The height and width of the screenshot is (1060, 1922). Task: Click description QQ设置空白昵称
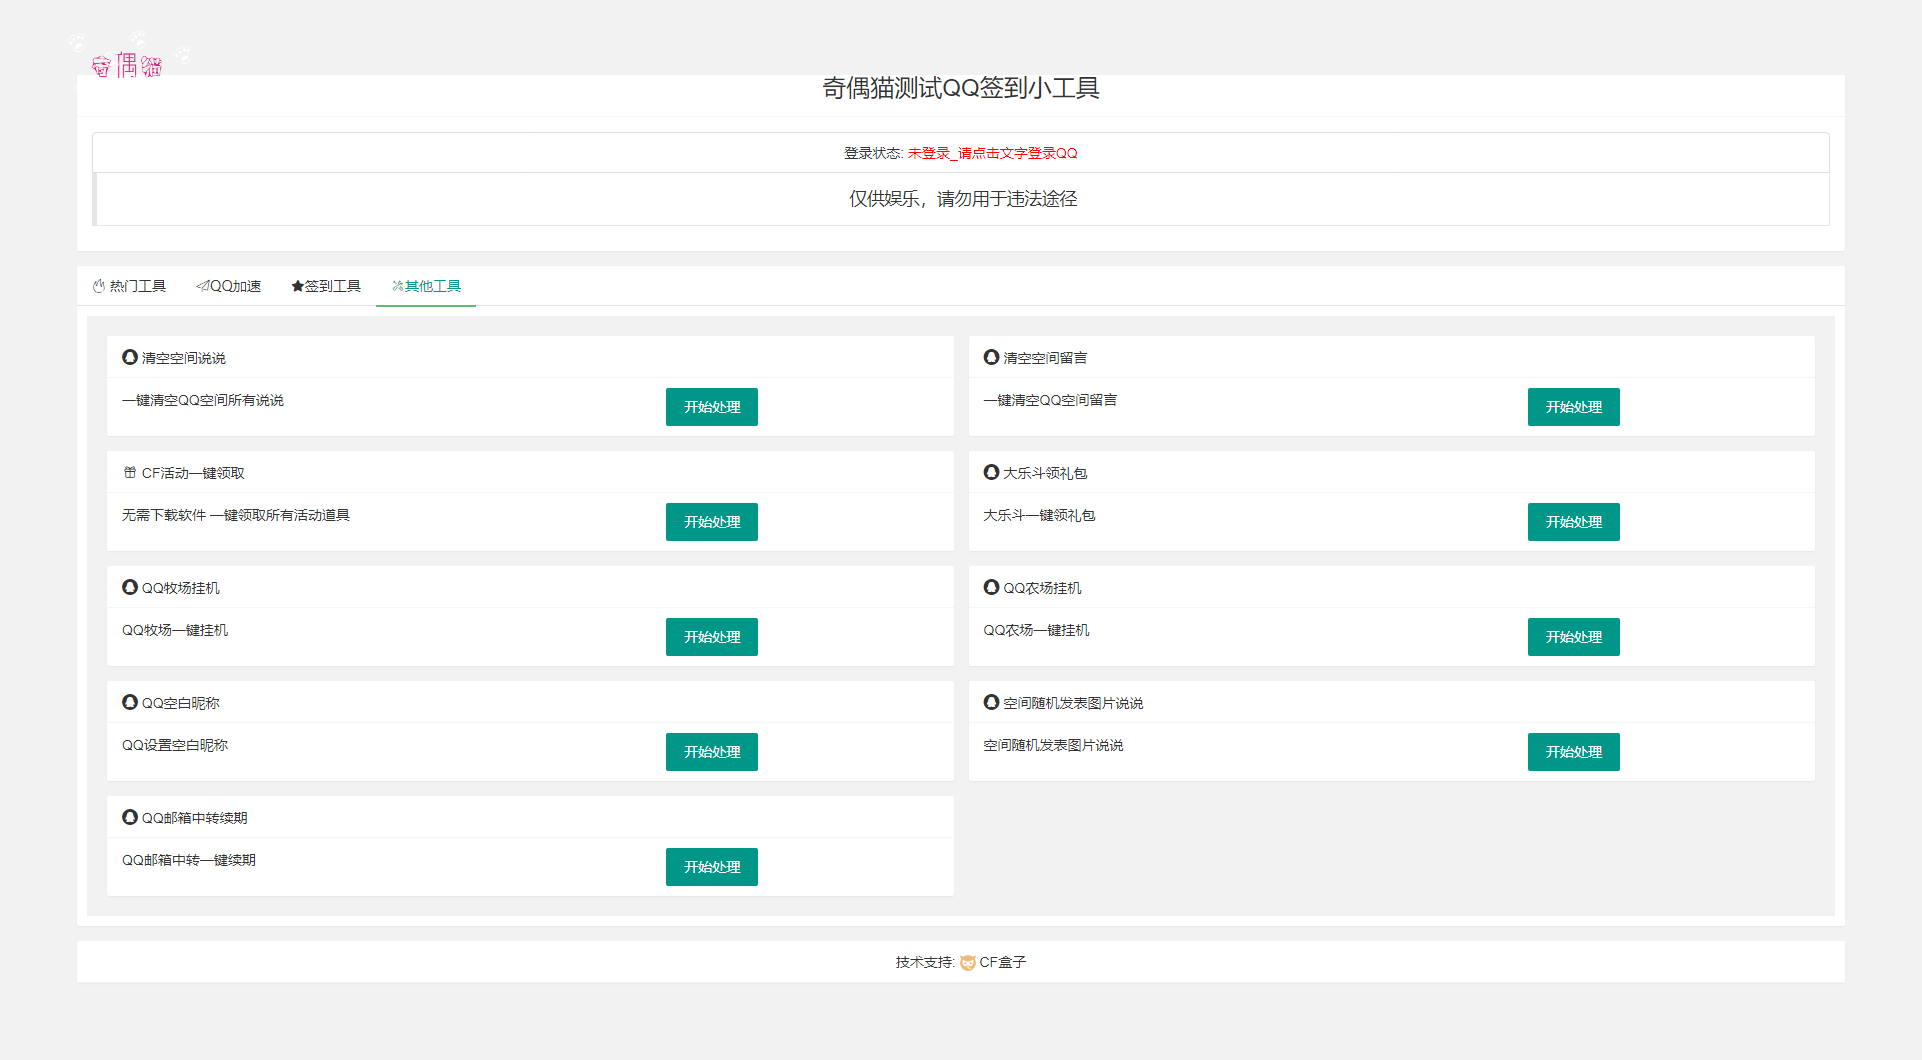(x=175, y=745)
